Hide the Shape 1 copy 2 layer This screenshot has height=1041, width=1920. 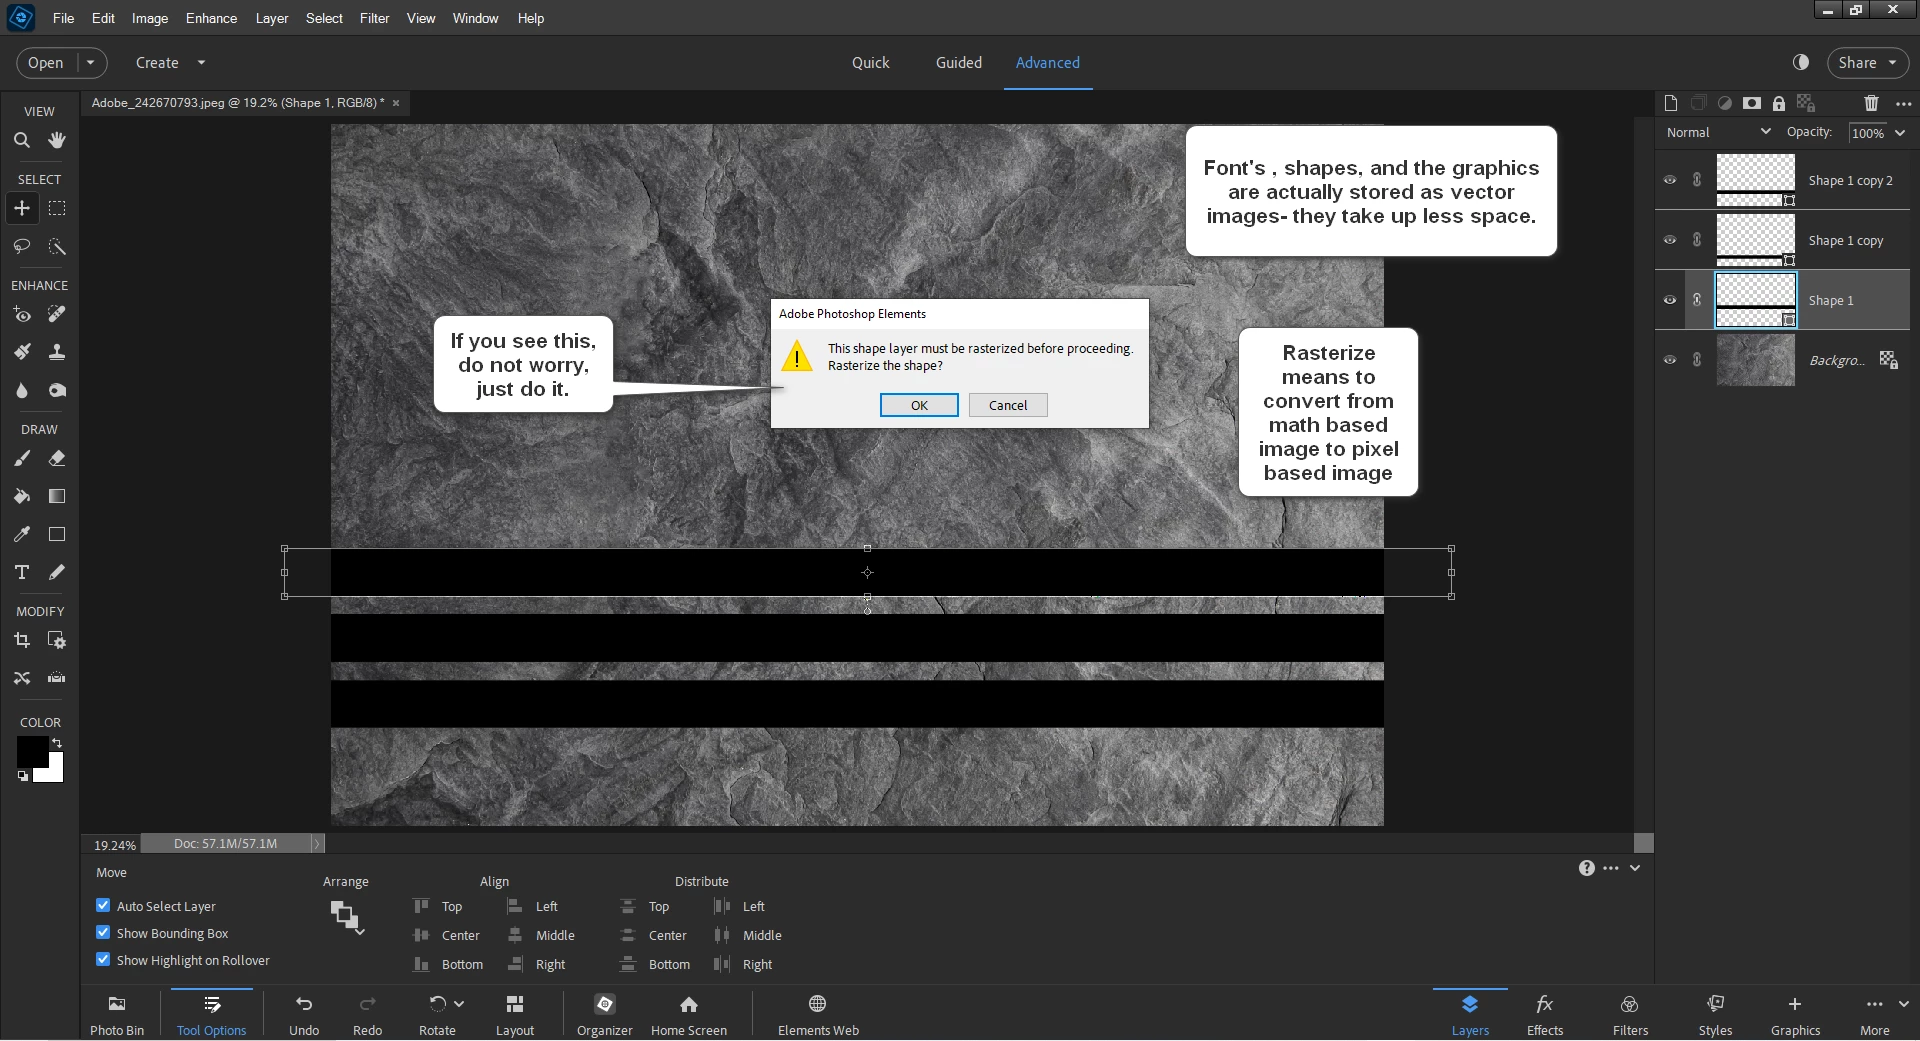[1670, 180]
